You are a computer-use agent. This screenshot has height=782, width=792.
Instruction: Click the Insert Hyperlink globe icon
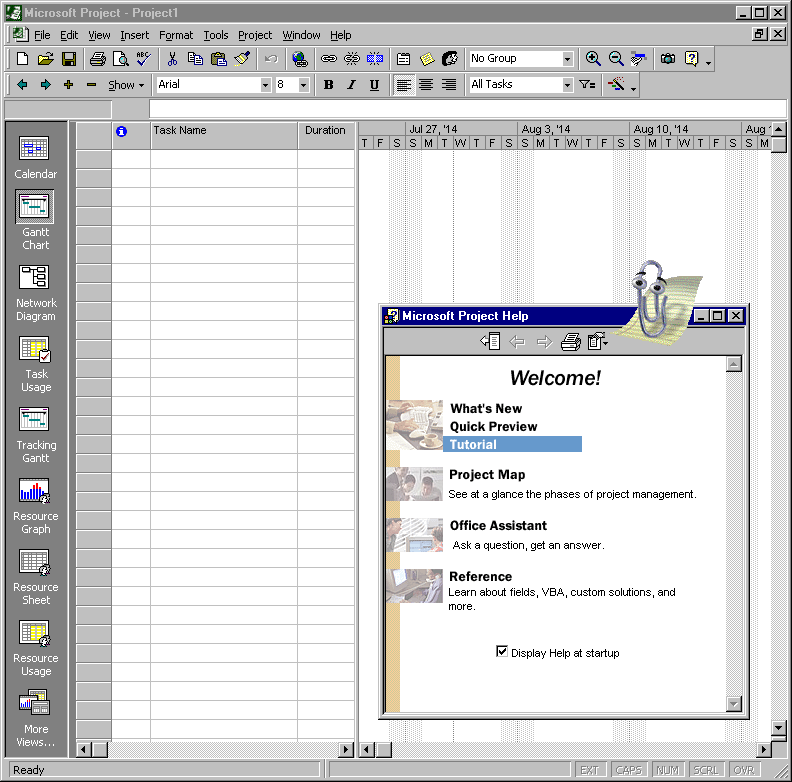[300, 59]
